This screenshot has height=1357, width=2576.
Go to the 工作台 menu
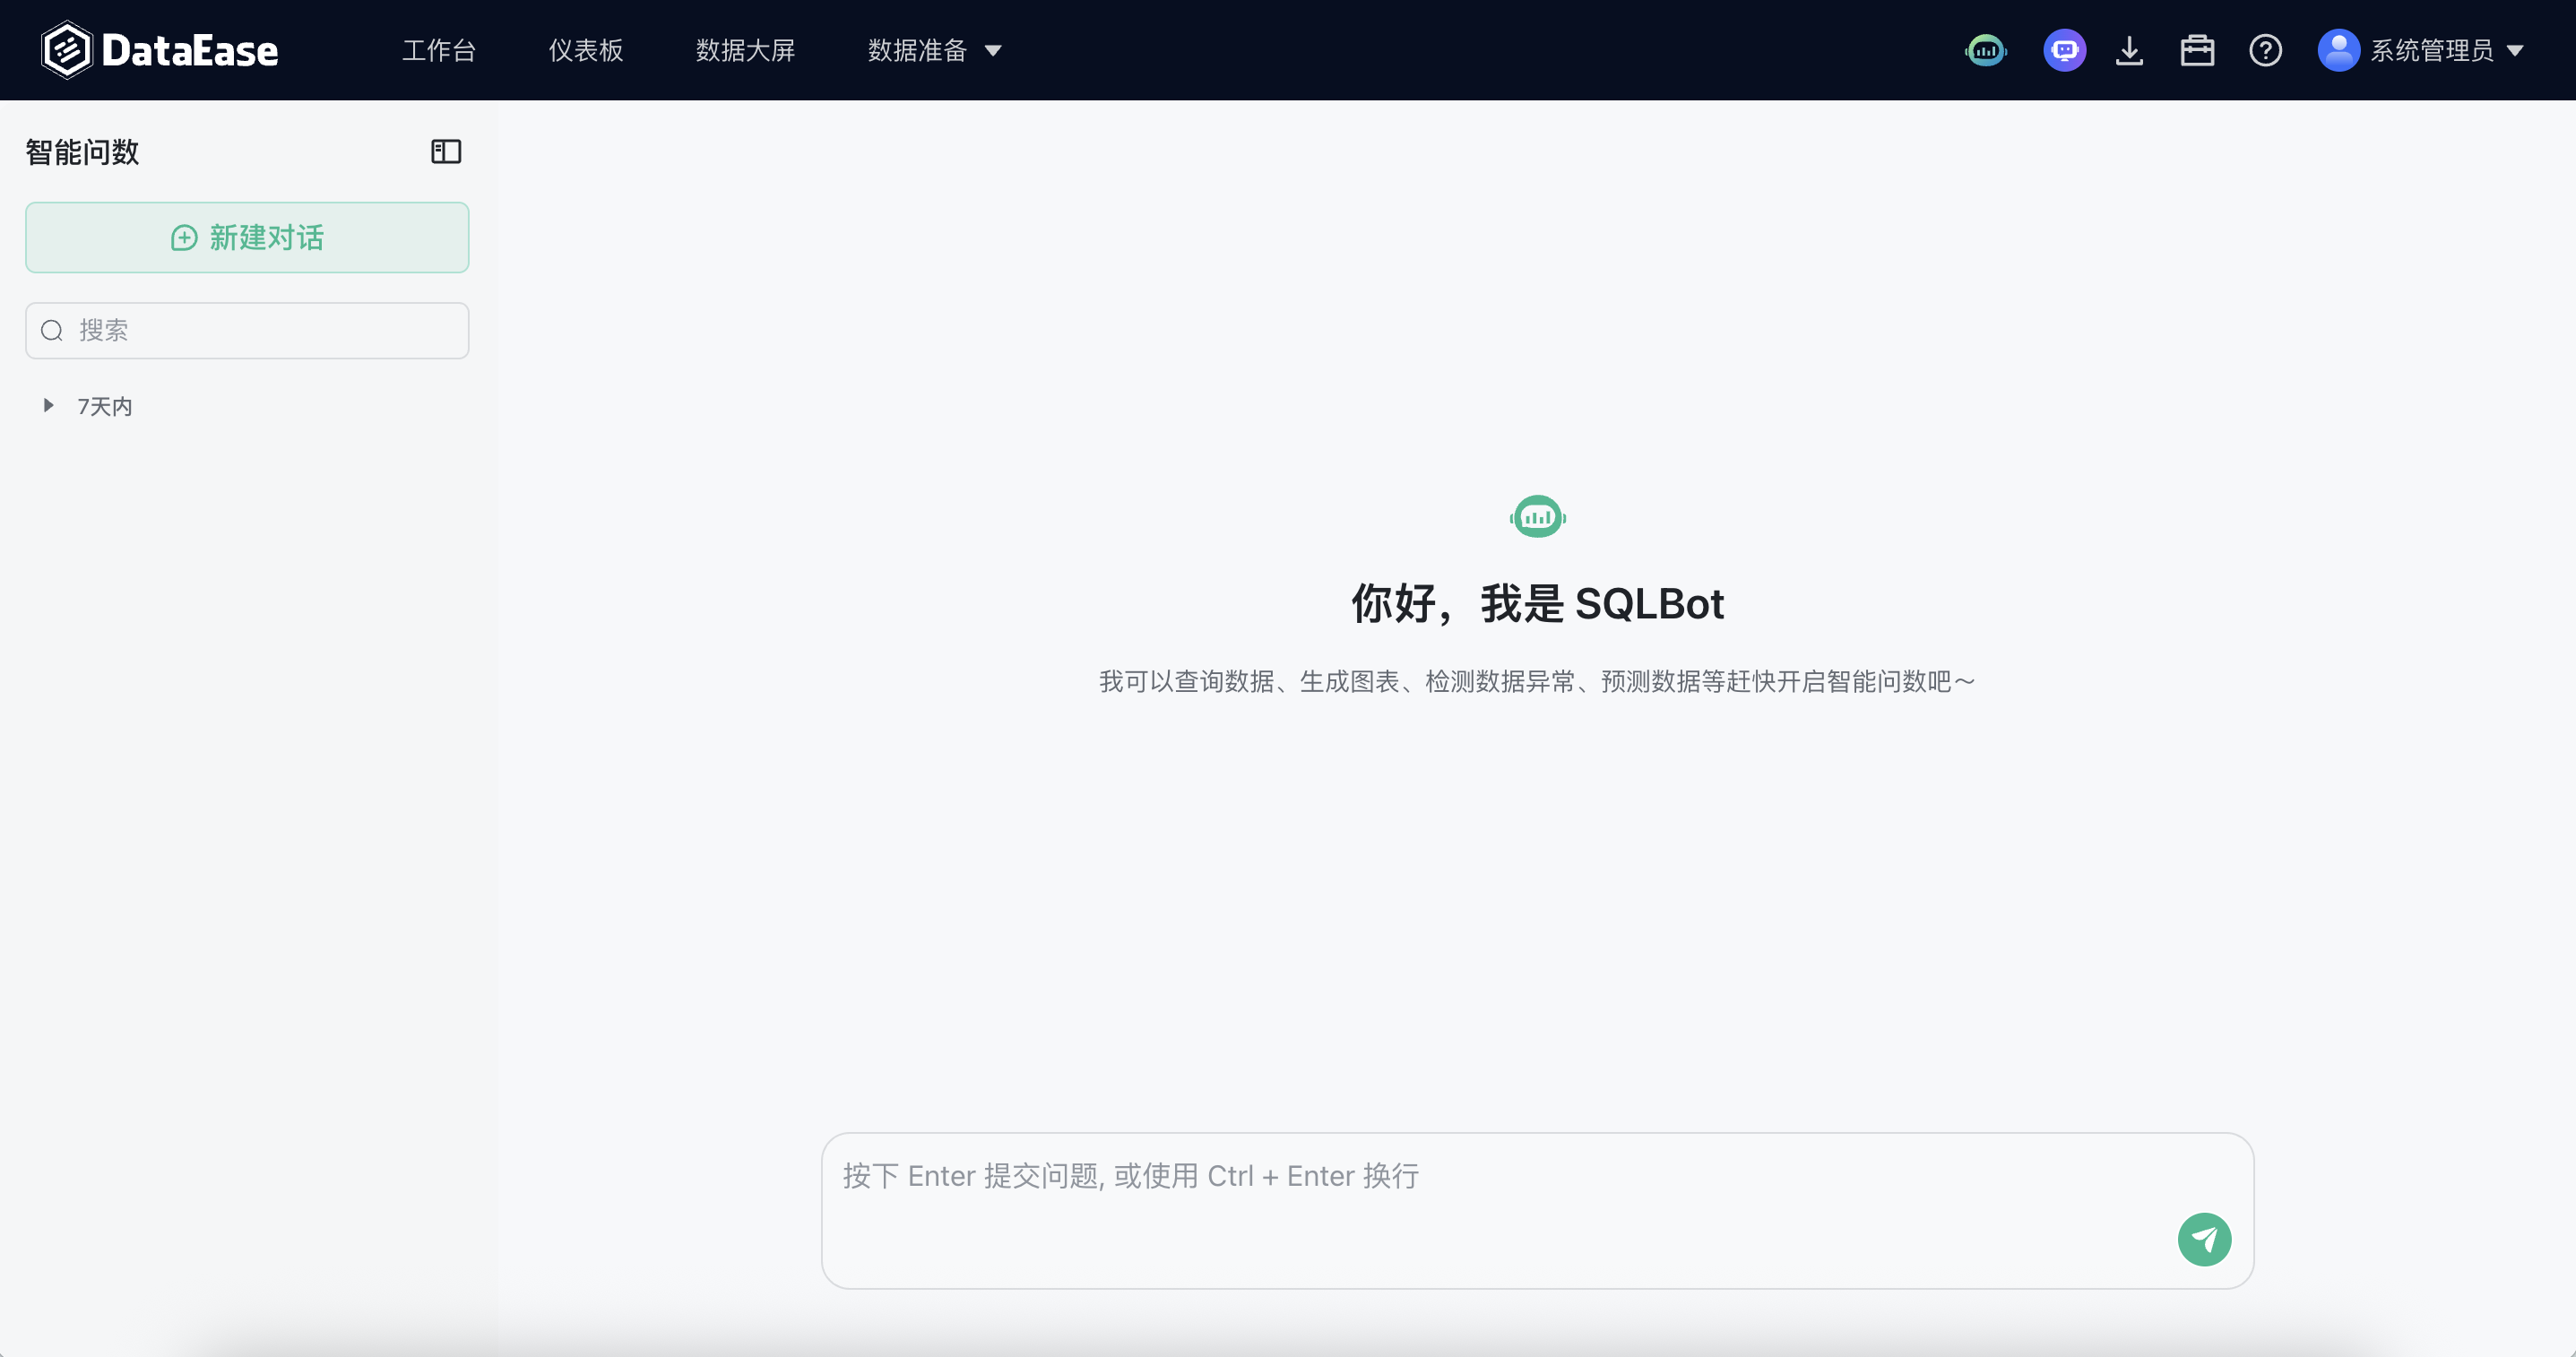coord(438,50)
